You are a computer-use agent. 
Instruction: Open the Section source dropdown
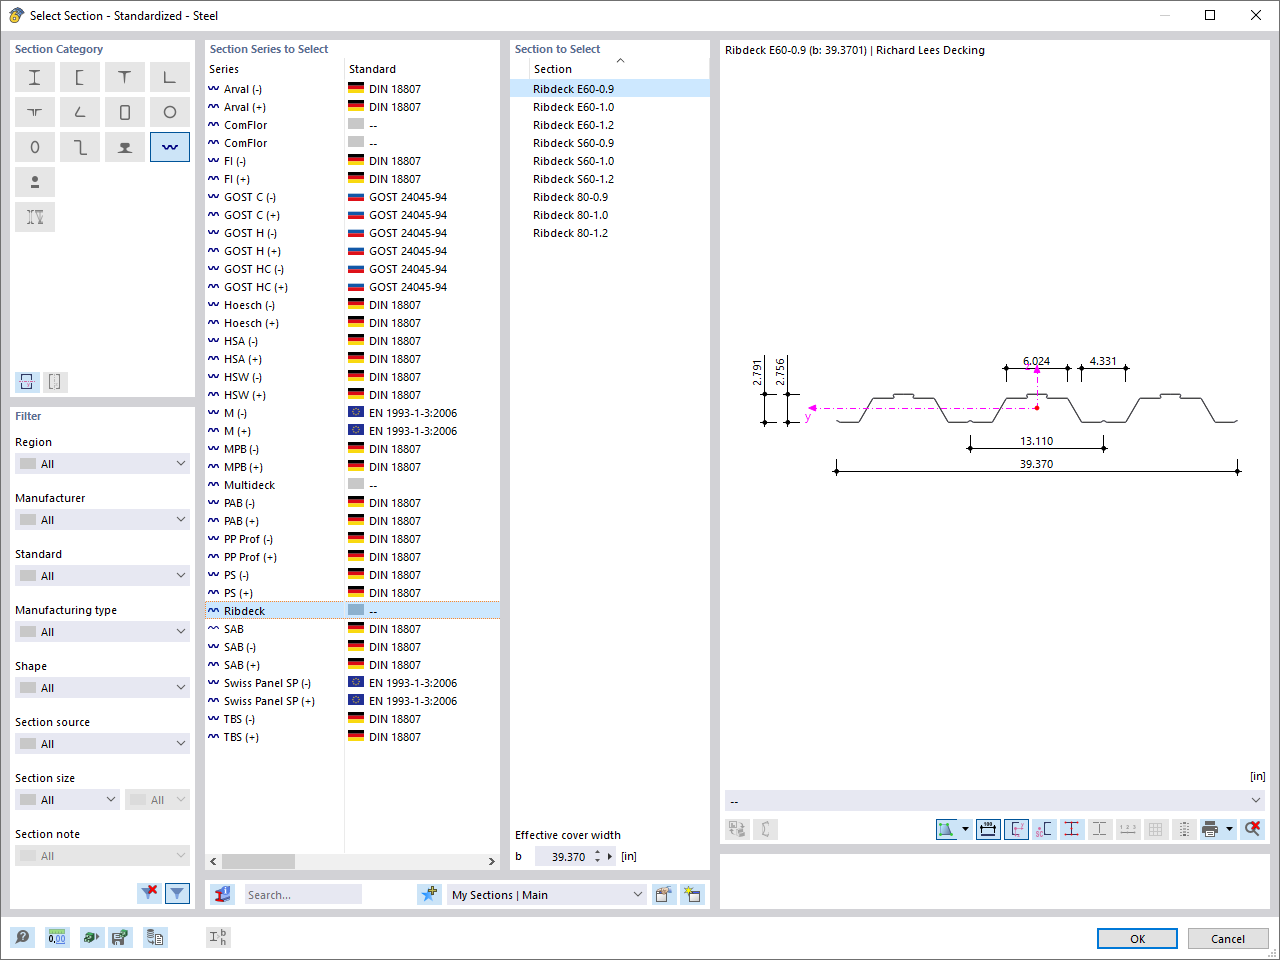click(x=102, y=744)
